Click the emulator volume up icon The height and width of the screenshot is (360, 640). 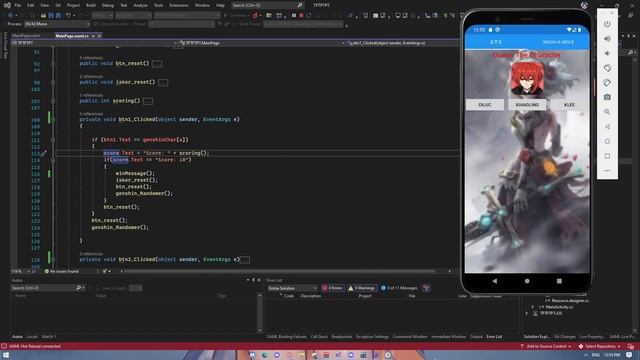[x=607, y=38]
